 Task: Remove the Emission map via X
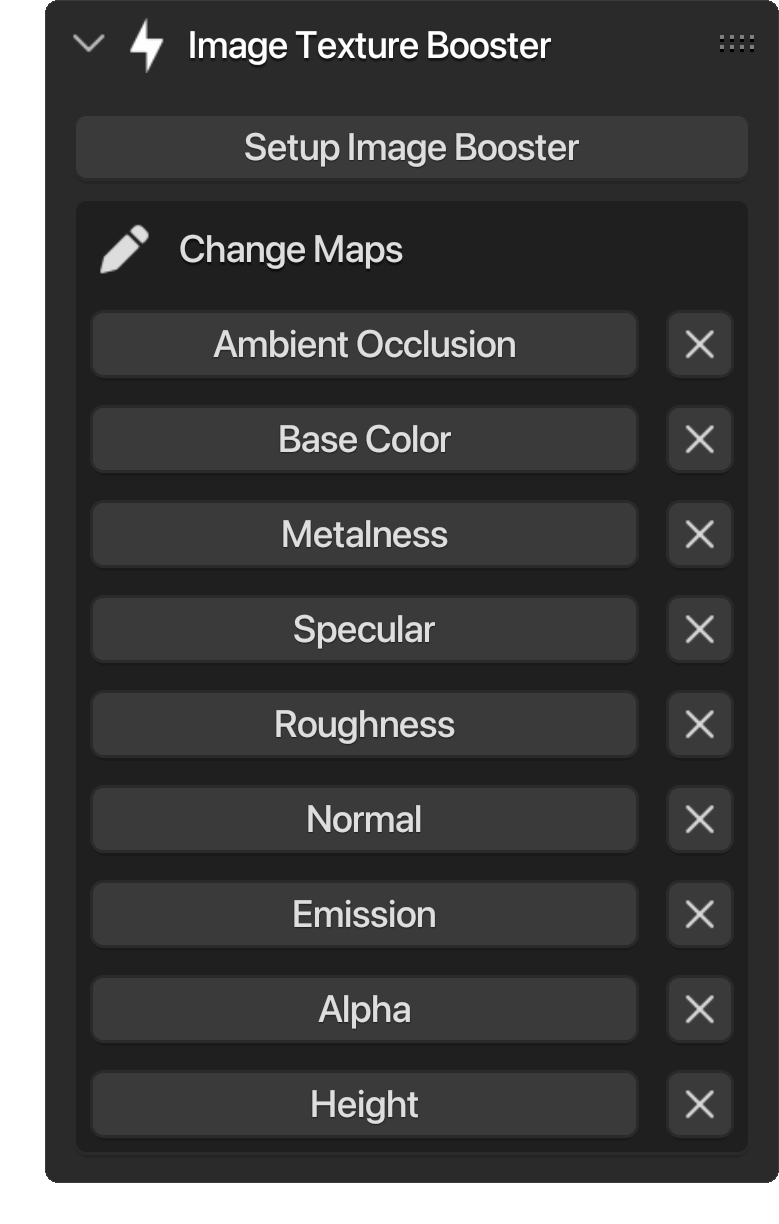700,914
